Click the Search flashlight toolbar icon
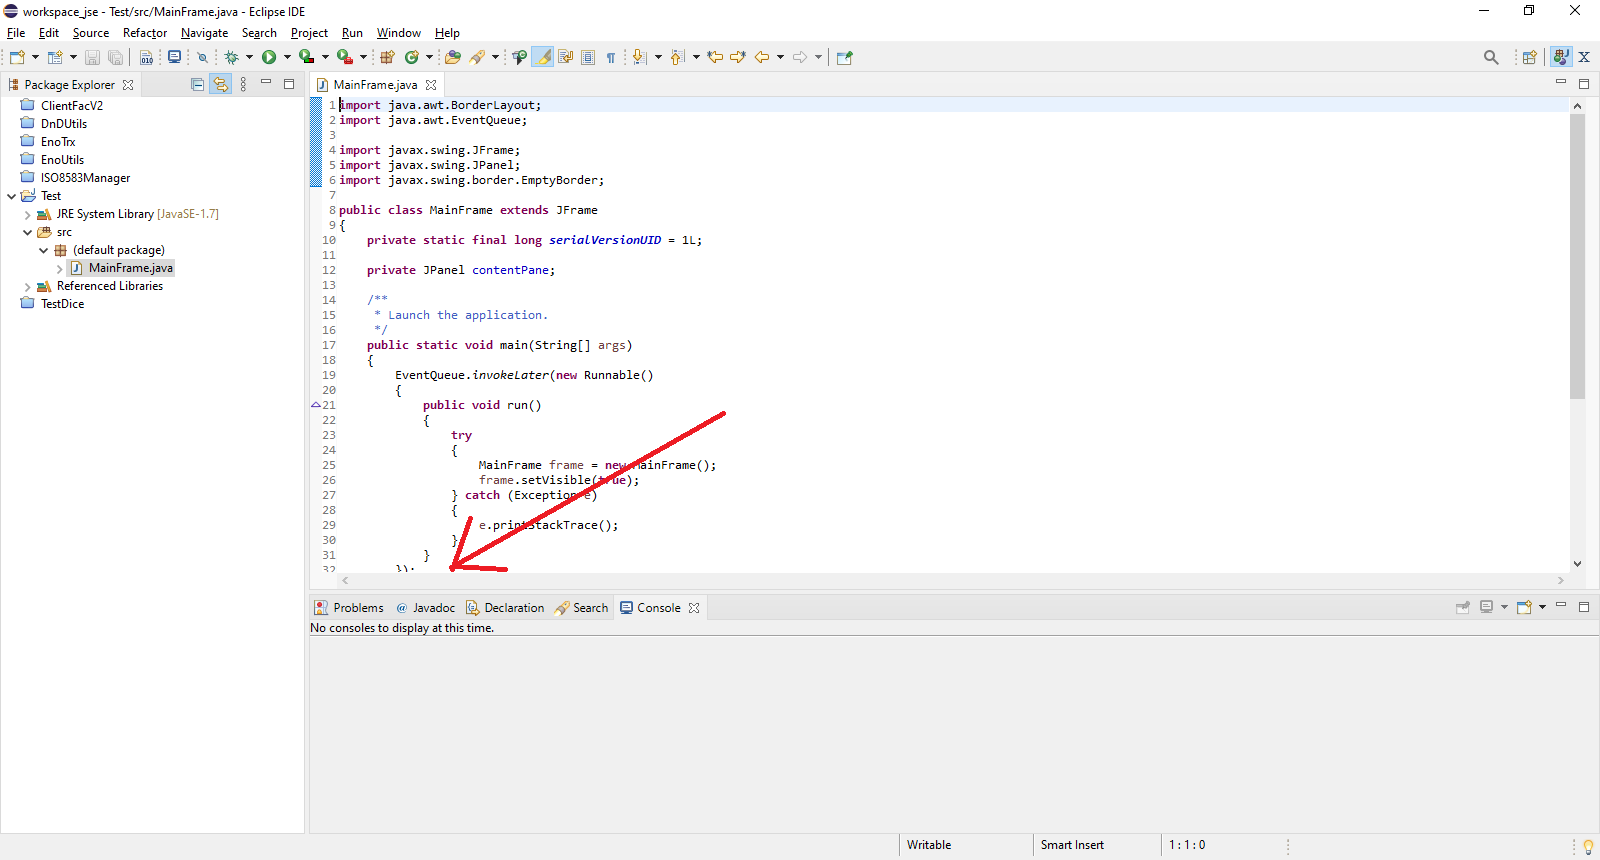The image size is (1600, 860). pyautogui.click(x=477, y=57)
